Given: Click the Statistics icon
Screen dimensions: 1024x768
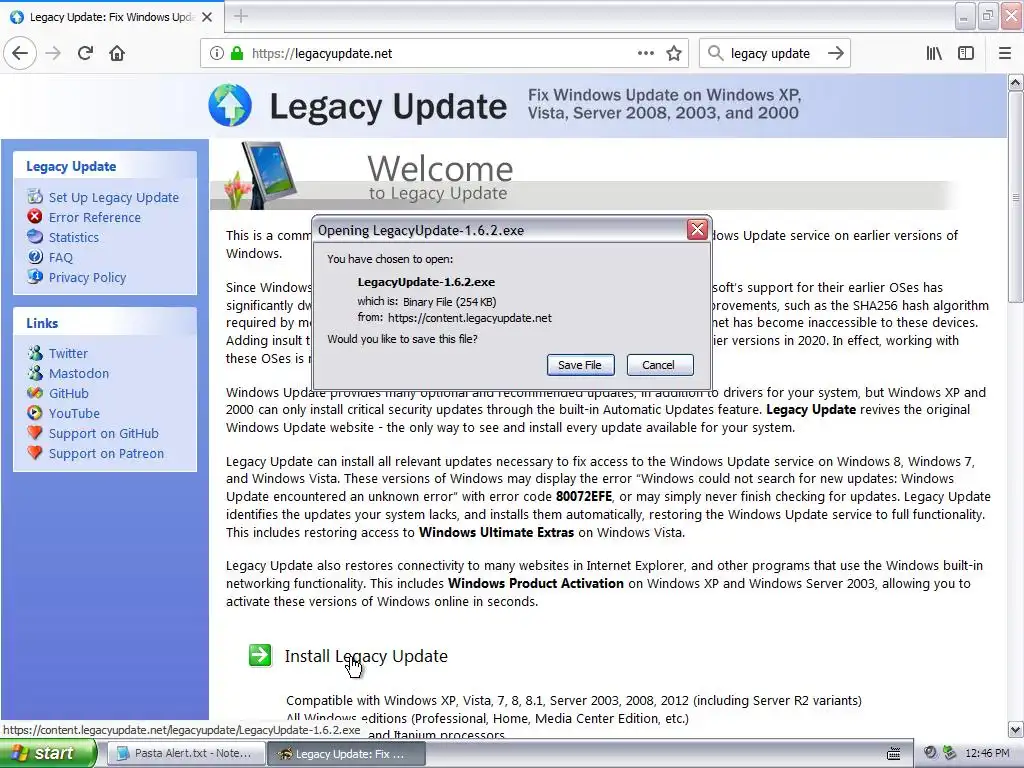Looking at the screenshot, I should pyautogui.click(x=35, y=236).
